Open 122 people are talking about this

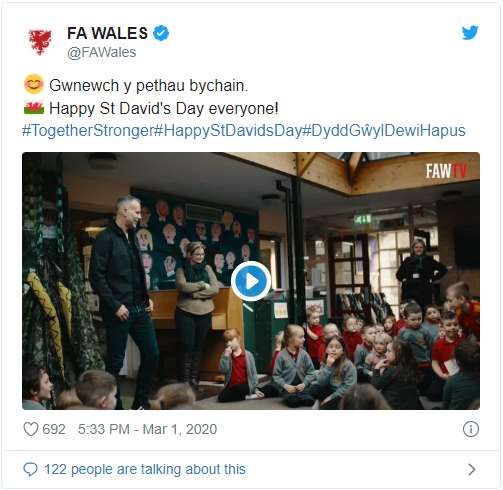pos(145,469)
